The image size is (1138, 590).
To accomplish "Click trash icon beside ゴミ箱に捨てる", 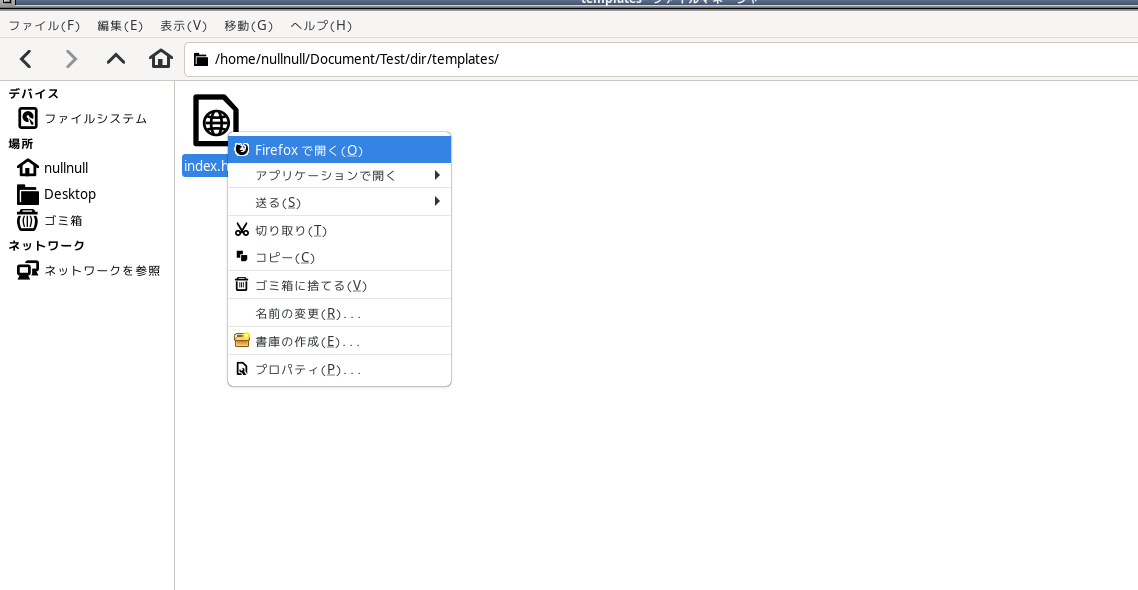I will coord(242,284).
